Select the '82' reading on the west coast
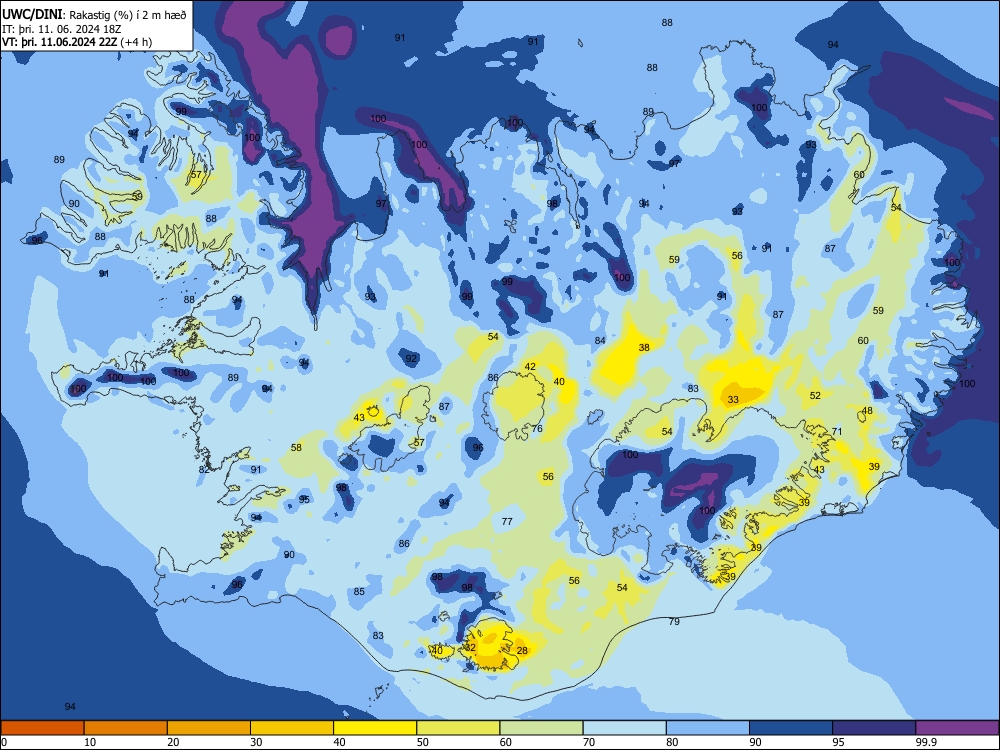Image resolution: width=1000 pixels, height=750 pixels. 204,470
